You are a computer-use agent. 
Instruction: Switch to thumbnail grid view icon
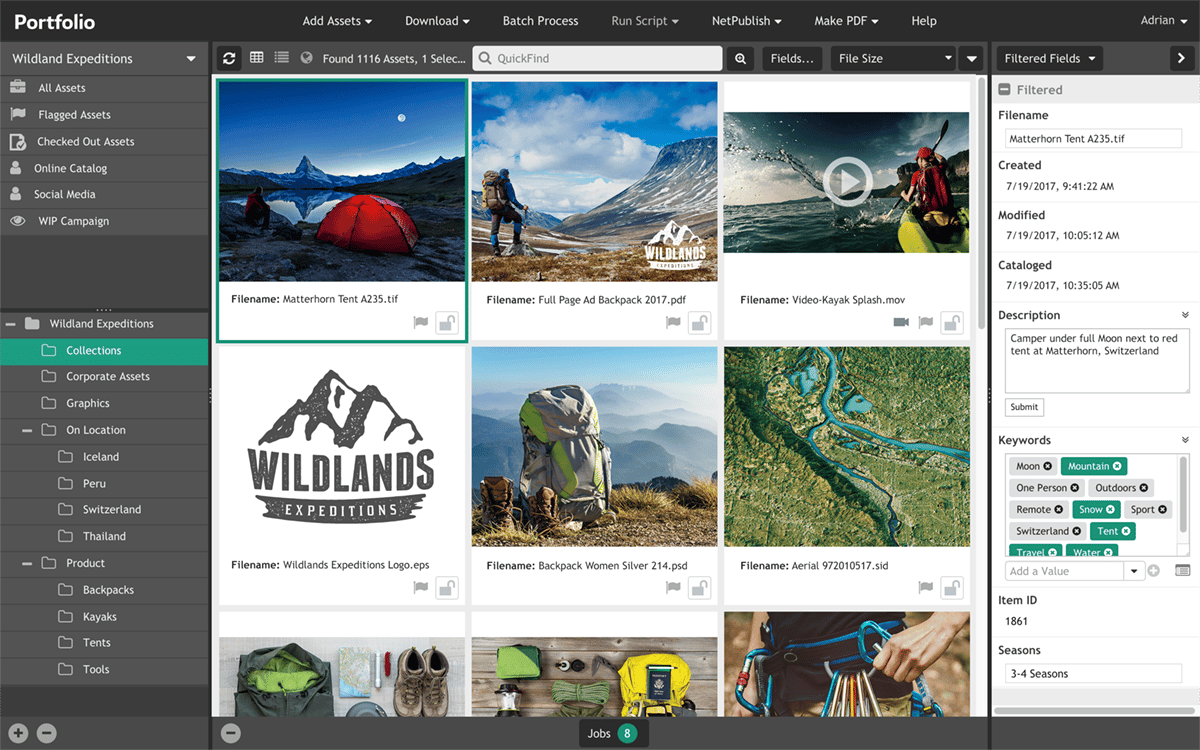[257, 58]
